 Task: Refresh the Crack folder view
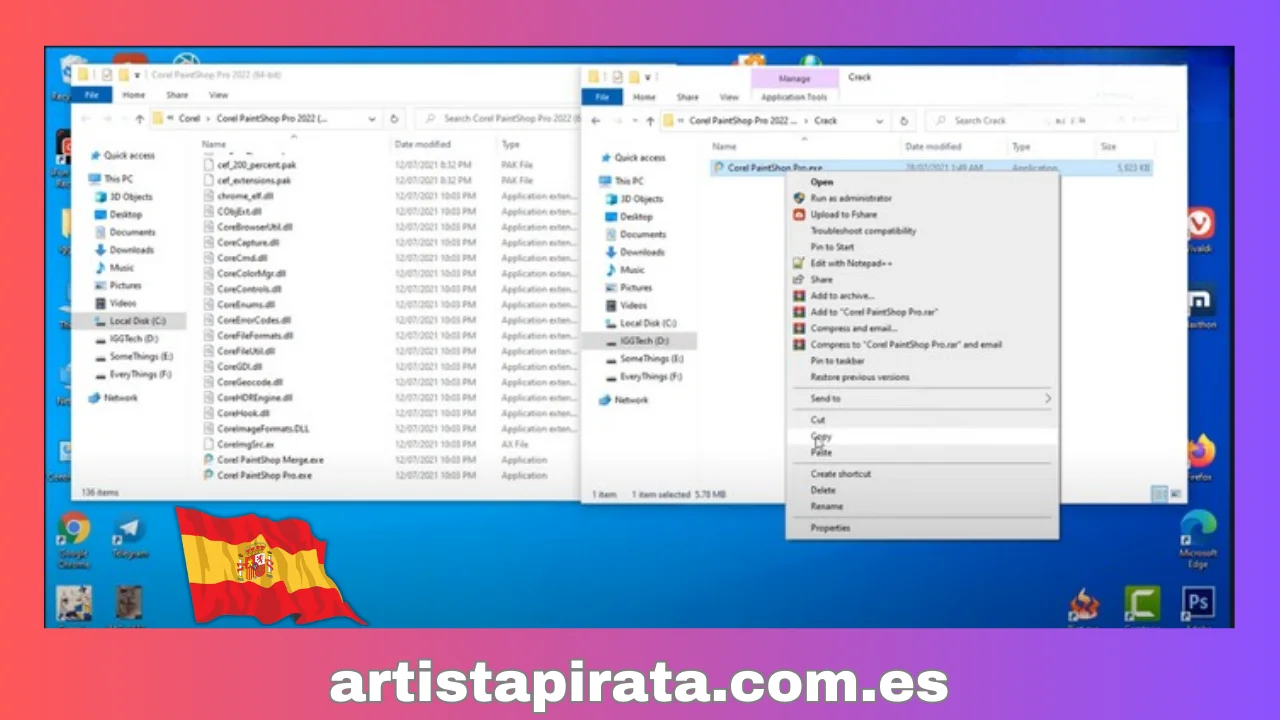pos(904,120)
